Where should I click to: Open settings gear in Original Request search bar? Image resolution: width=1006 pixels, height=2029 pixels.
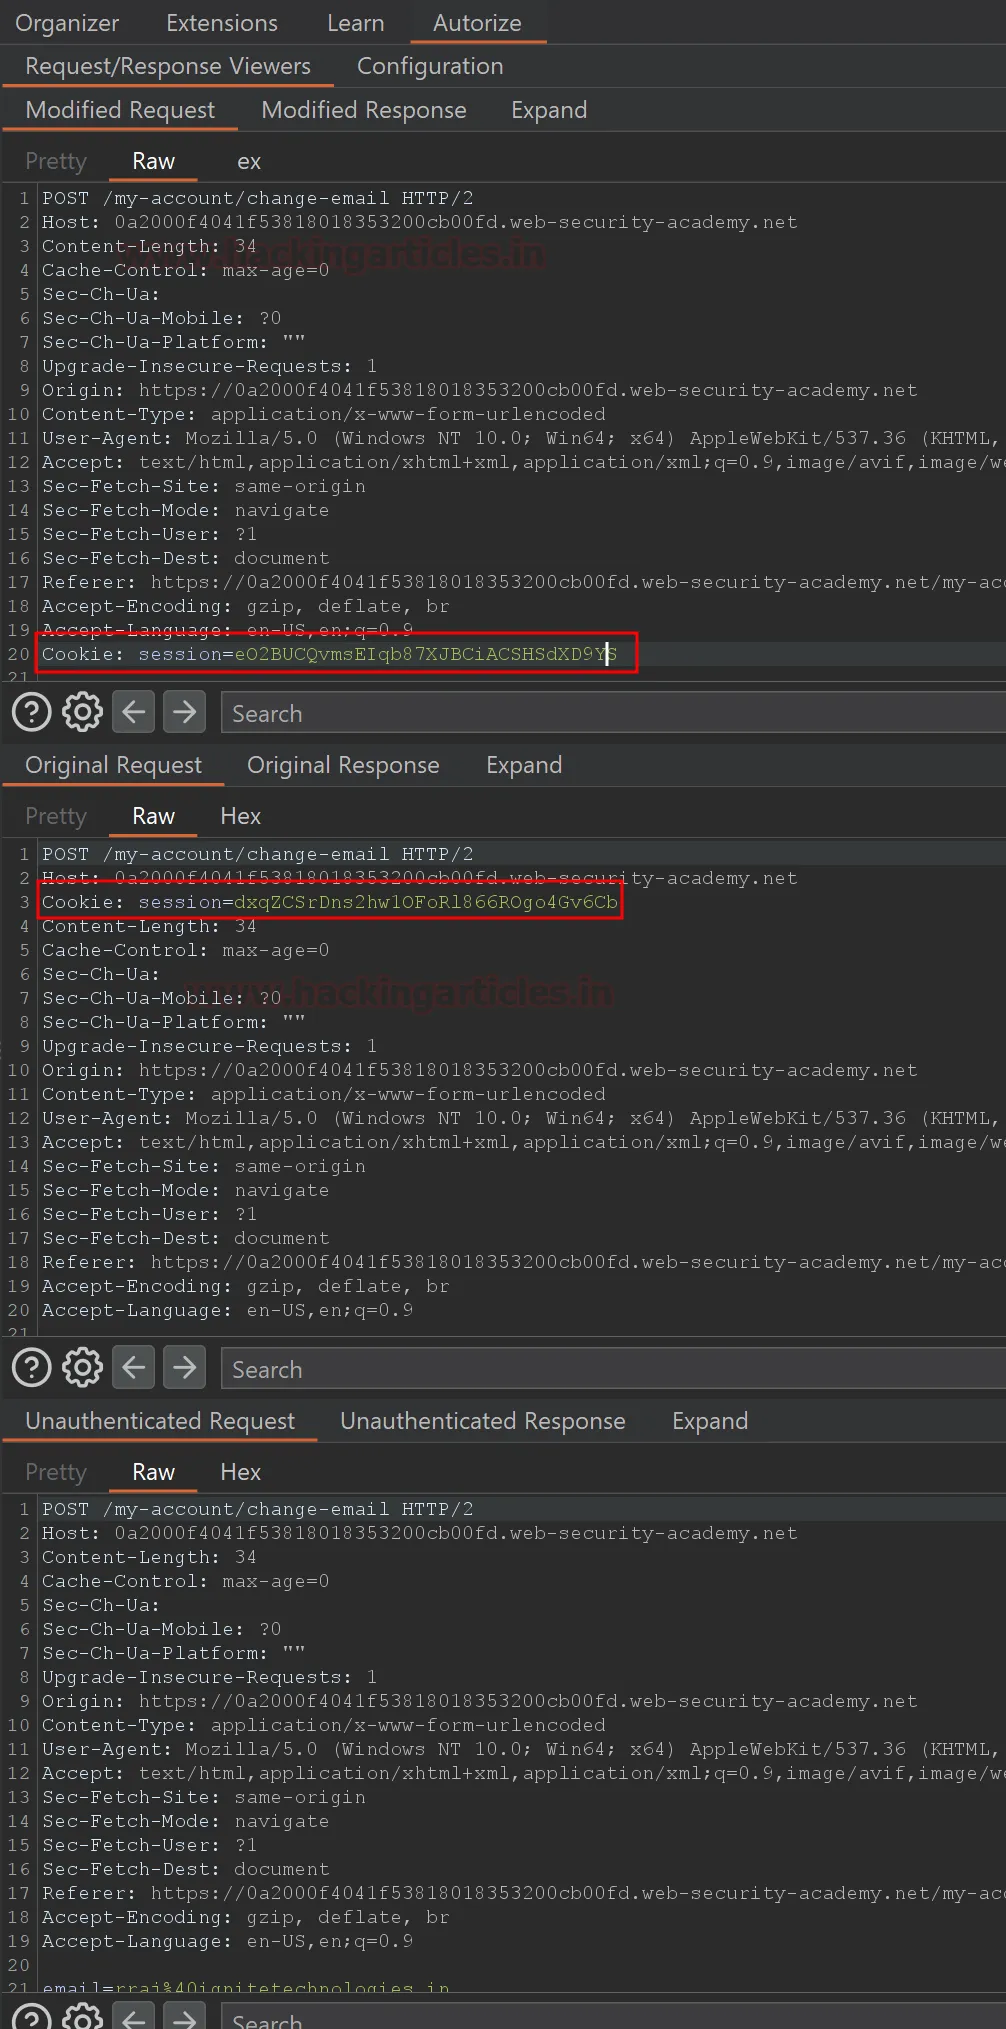coord(82,1368)
